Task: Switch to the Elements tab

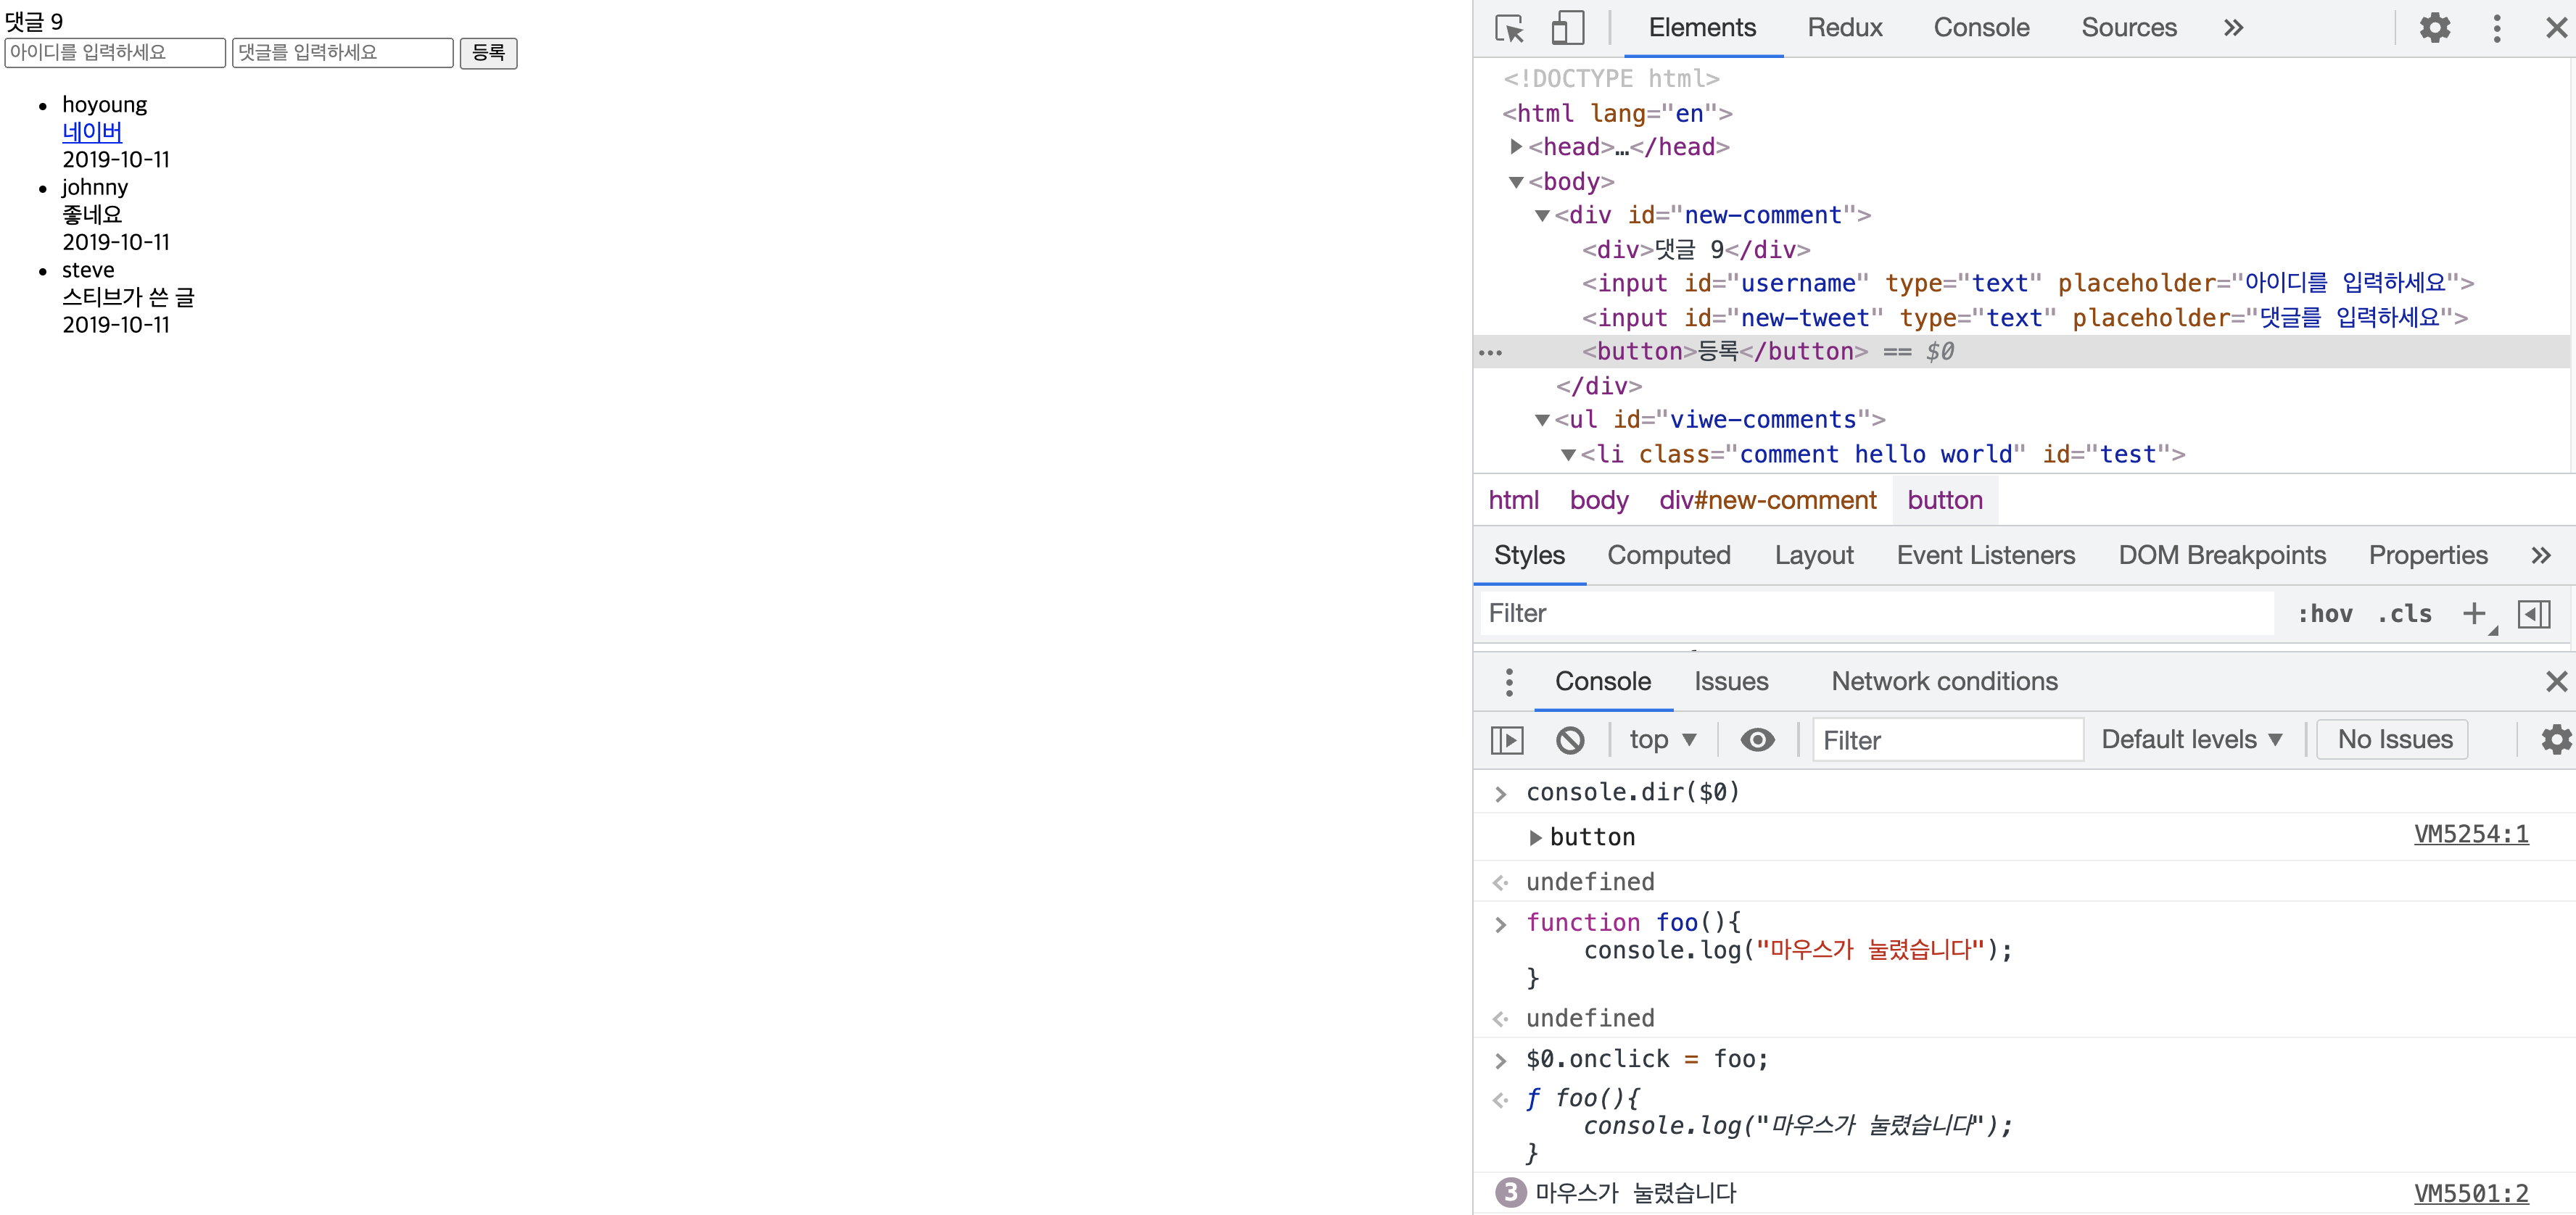Action: pyautogui.click(x=1701, y=28)
